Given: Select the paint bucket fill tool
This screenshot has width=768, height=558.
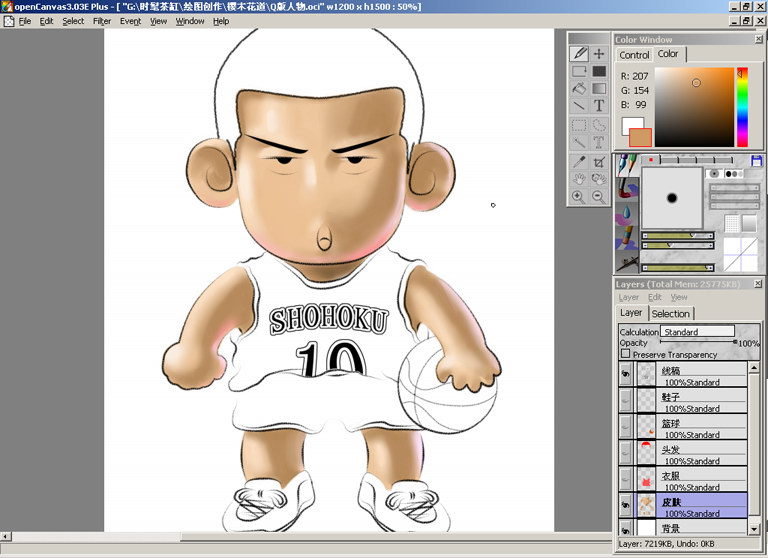Looking at the screenshot, I should [579, 88].
